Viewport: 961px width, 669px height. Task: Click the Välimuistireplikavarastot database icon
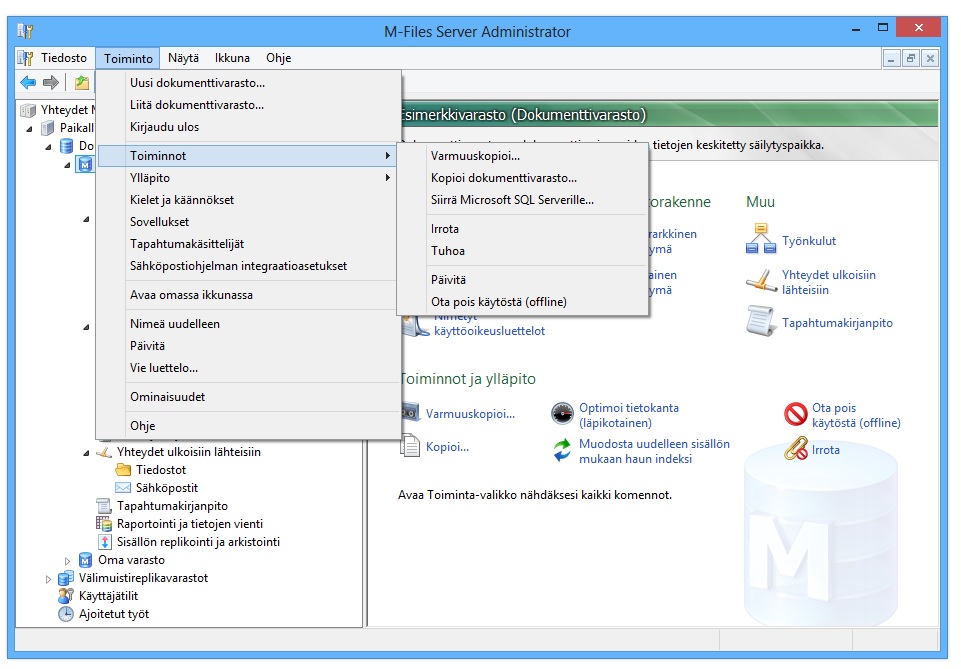66,578
